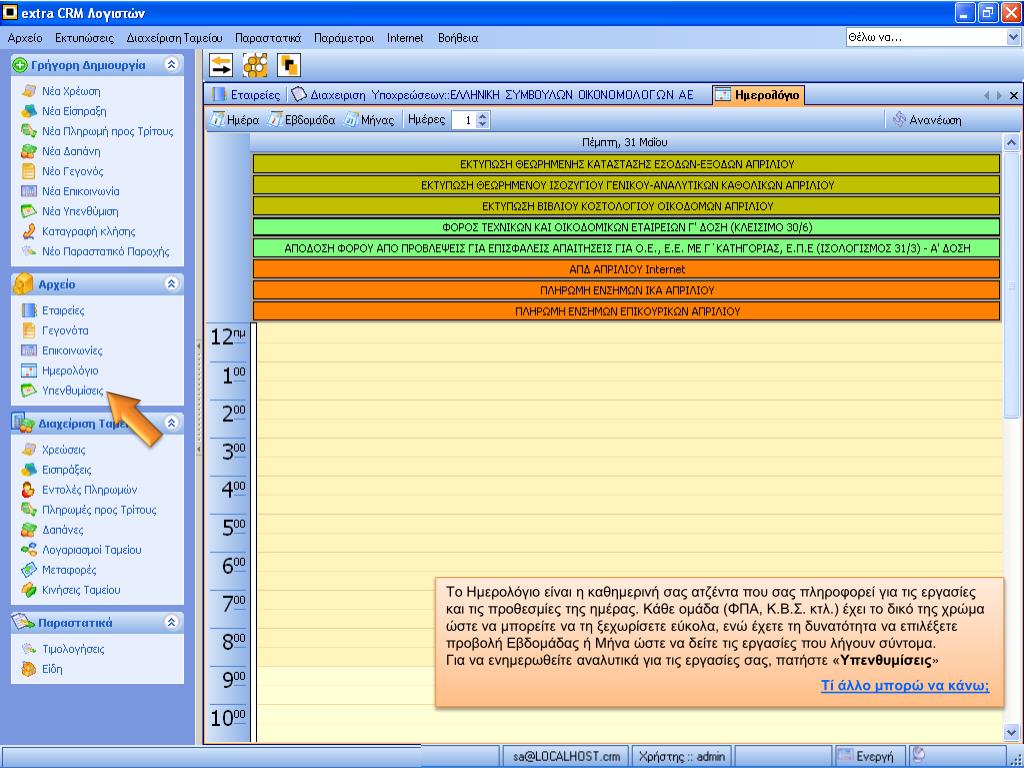Screen dimensions: 1024x768
Task: Switch to Διαχείριση Υποχρεώσεων tab
Action: [x=492, y=95]
